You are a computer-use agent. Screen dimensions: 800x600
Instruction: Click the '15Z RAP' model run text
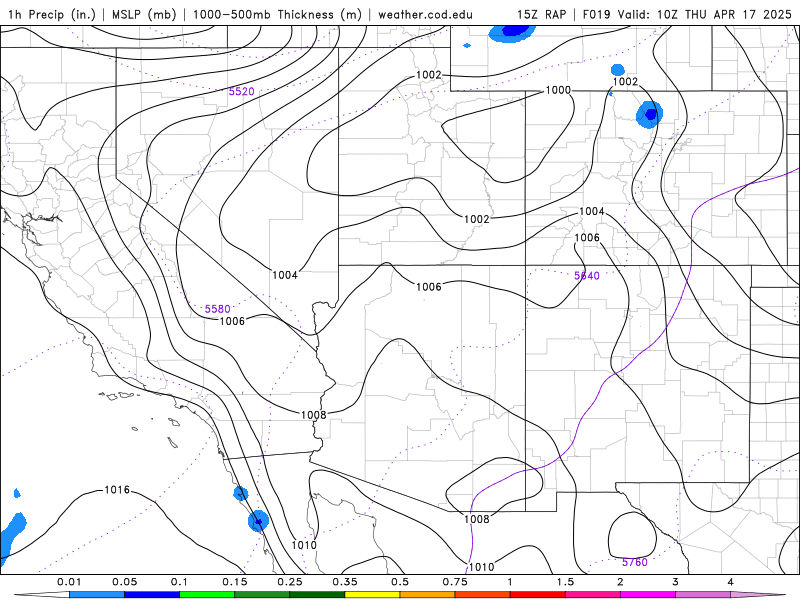coord(541,14)
